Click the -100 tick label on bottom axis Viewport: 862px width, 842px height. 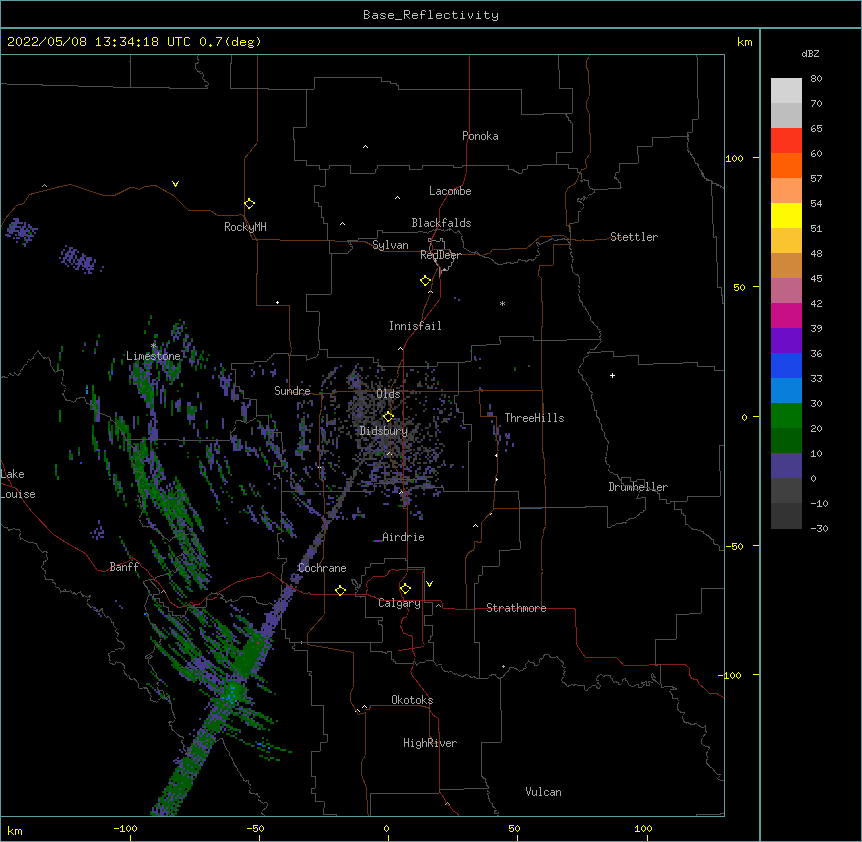[126, 828]
